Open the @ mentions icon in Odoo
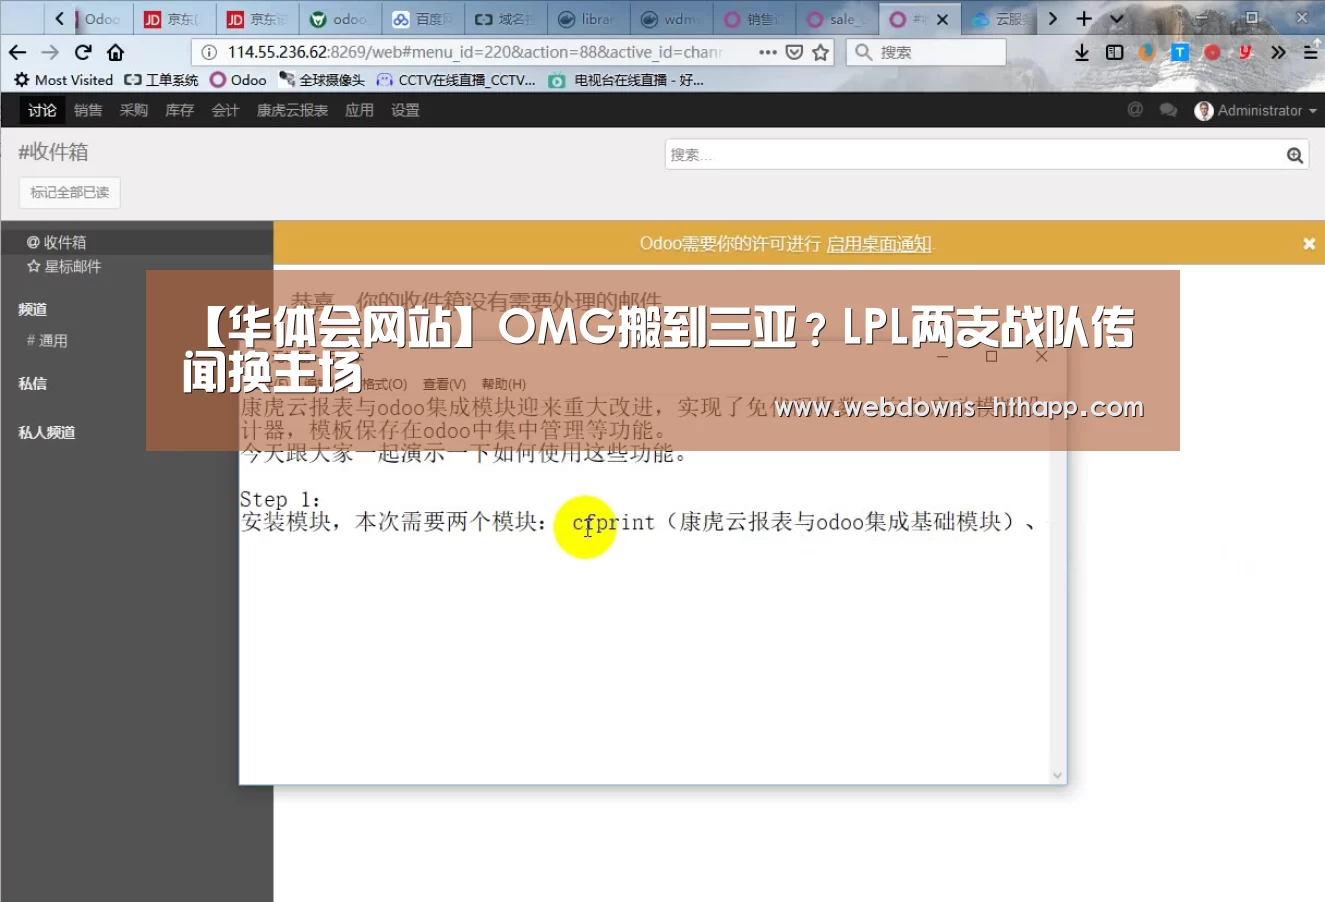Viewport: 1325px width, 902px height. pos(1135,110)
